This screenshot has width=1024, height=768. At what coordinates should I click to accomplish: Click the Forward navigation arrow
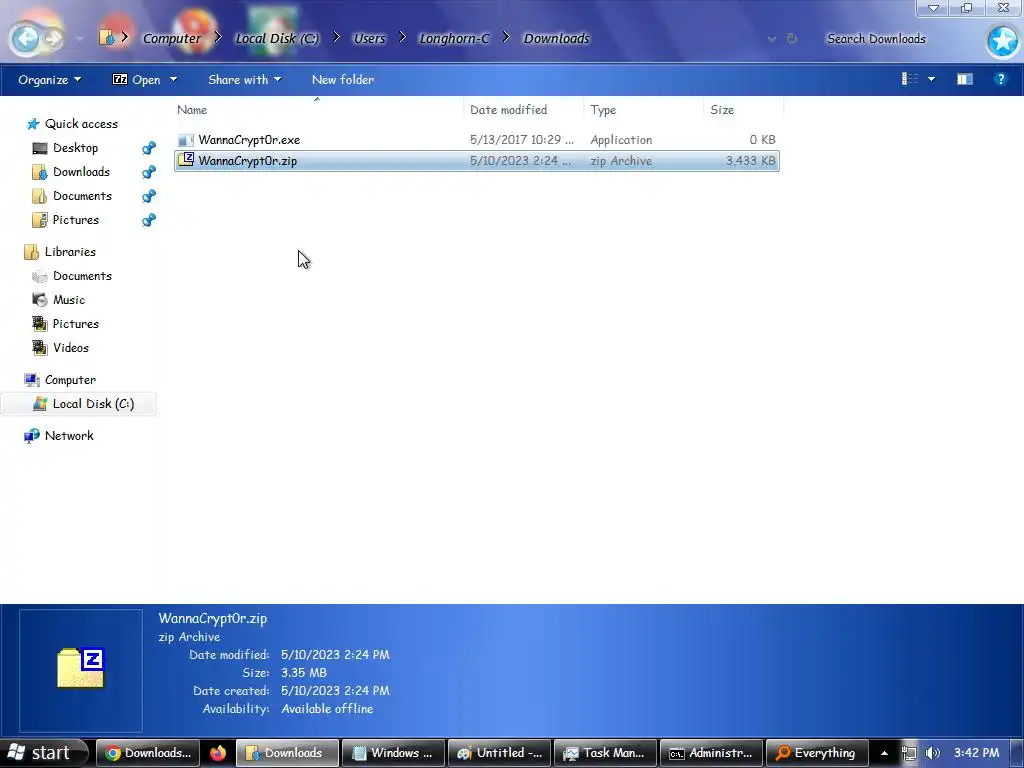[x=54, y=39]
